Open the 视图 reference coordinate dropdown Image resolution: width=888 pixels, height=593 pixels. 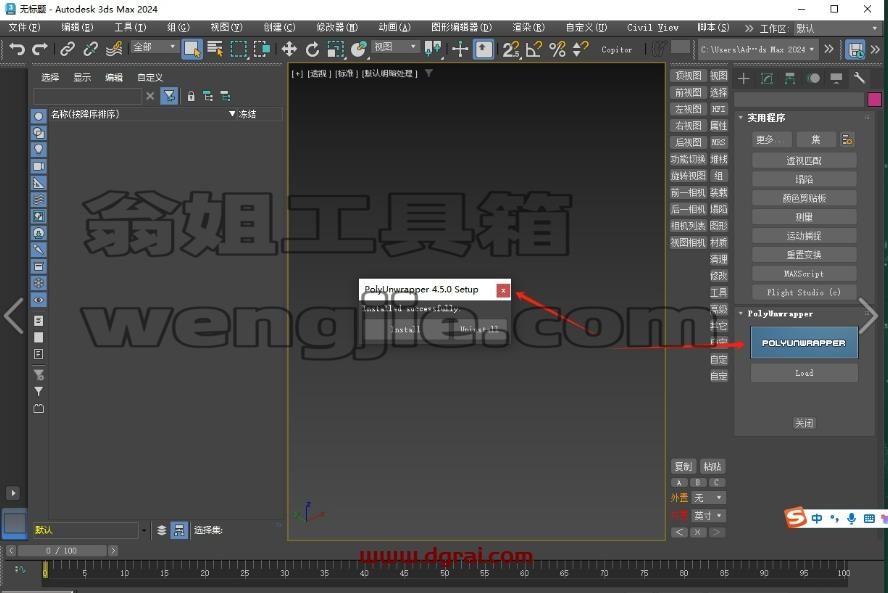tap(396, 46)
